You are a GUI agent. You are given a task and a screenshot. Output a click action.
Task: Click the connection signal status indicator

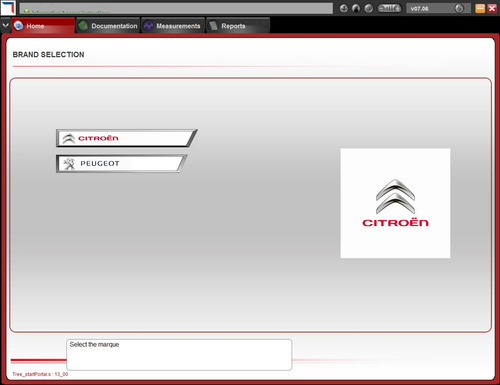[x=389, y=8]
